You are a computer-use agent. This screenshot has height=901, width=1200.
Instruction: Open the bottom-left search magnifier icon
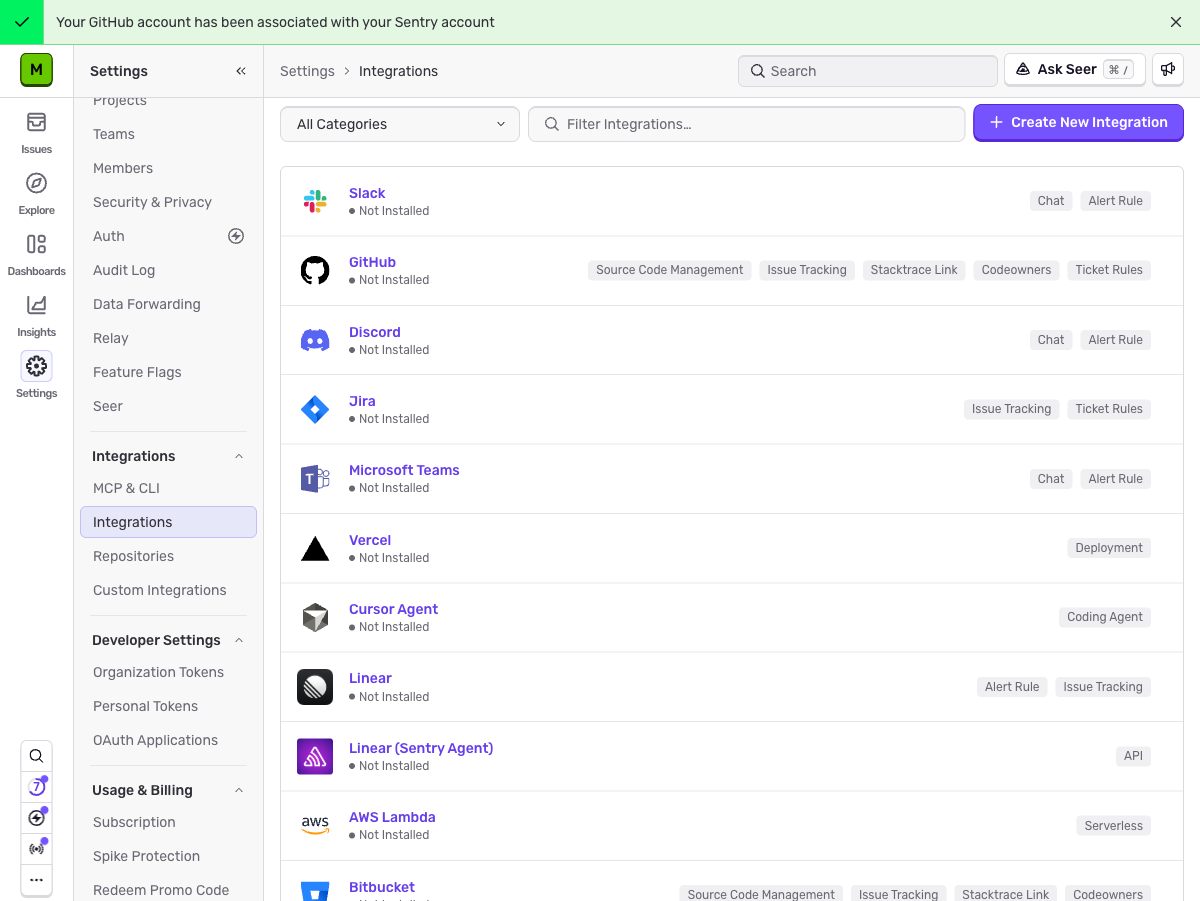click(36, 756)
